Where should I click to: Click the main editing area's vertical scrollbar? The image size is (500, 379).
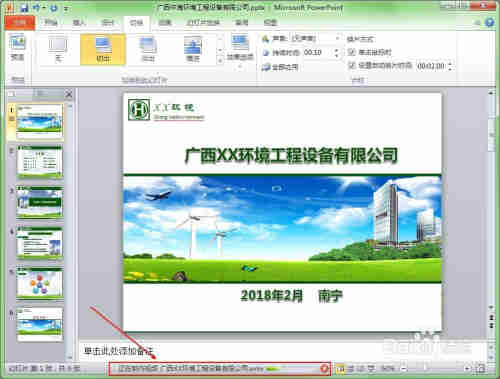click(491, 200)
